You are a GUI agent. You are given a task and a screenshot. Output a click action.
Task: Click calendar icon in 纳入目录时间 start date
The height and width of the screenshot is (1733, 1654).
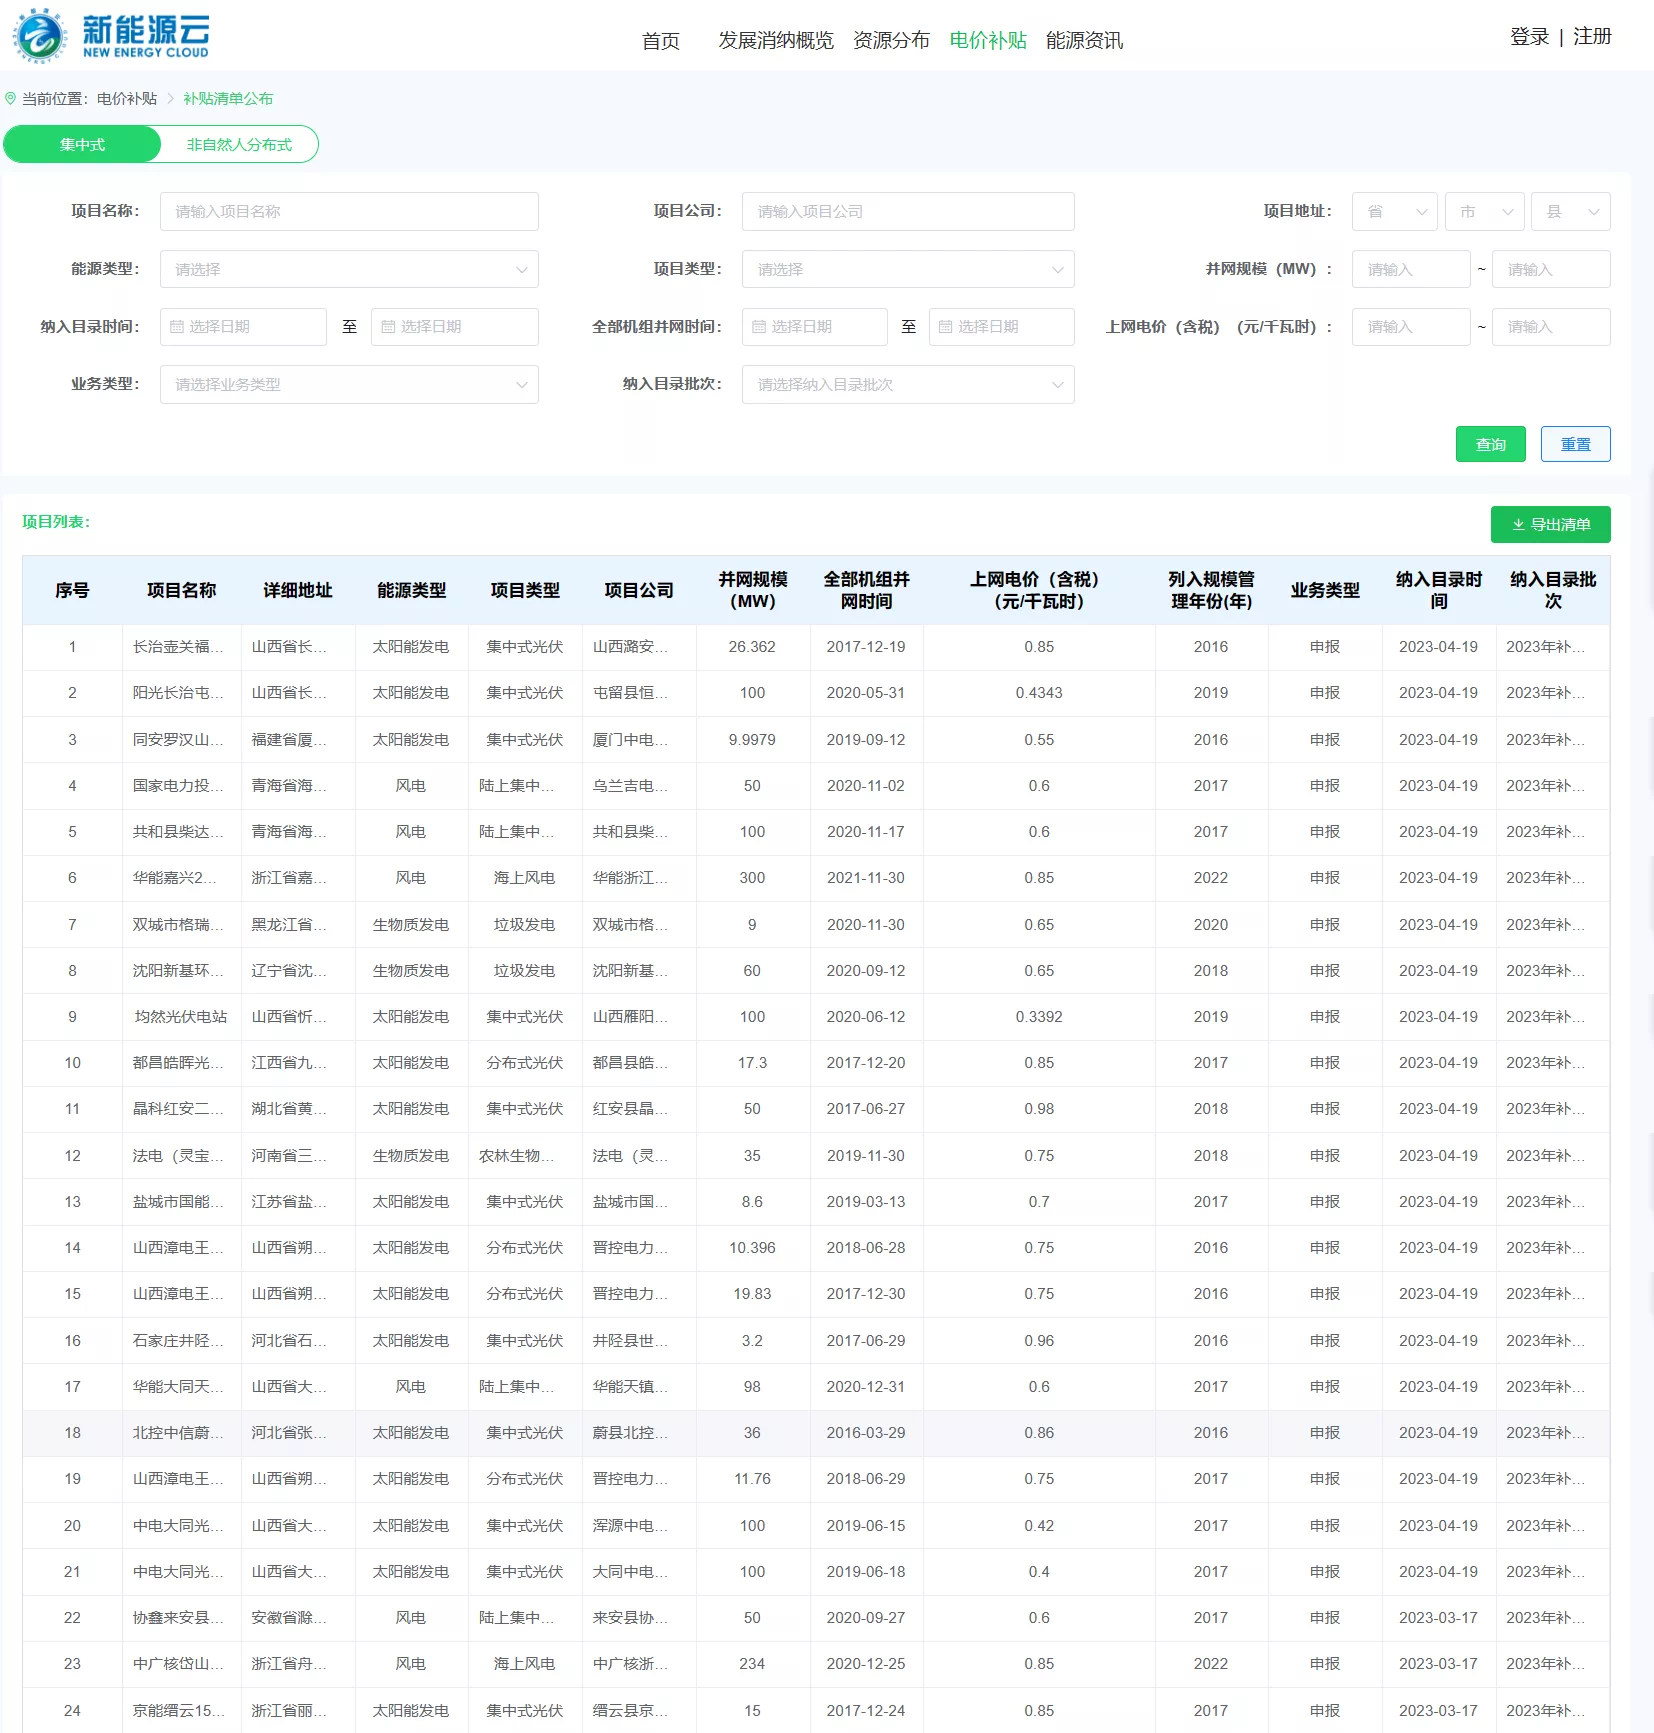(x=177, y=327)
